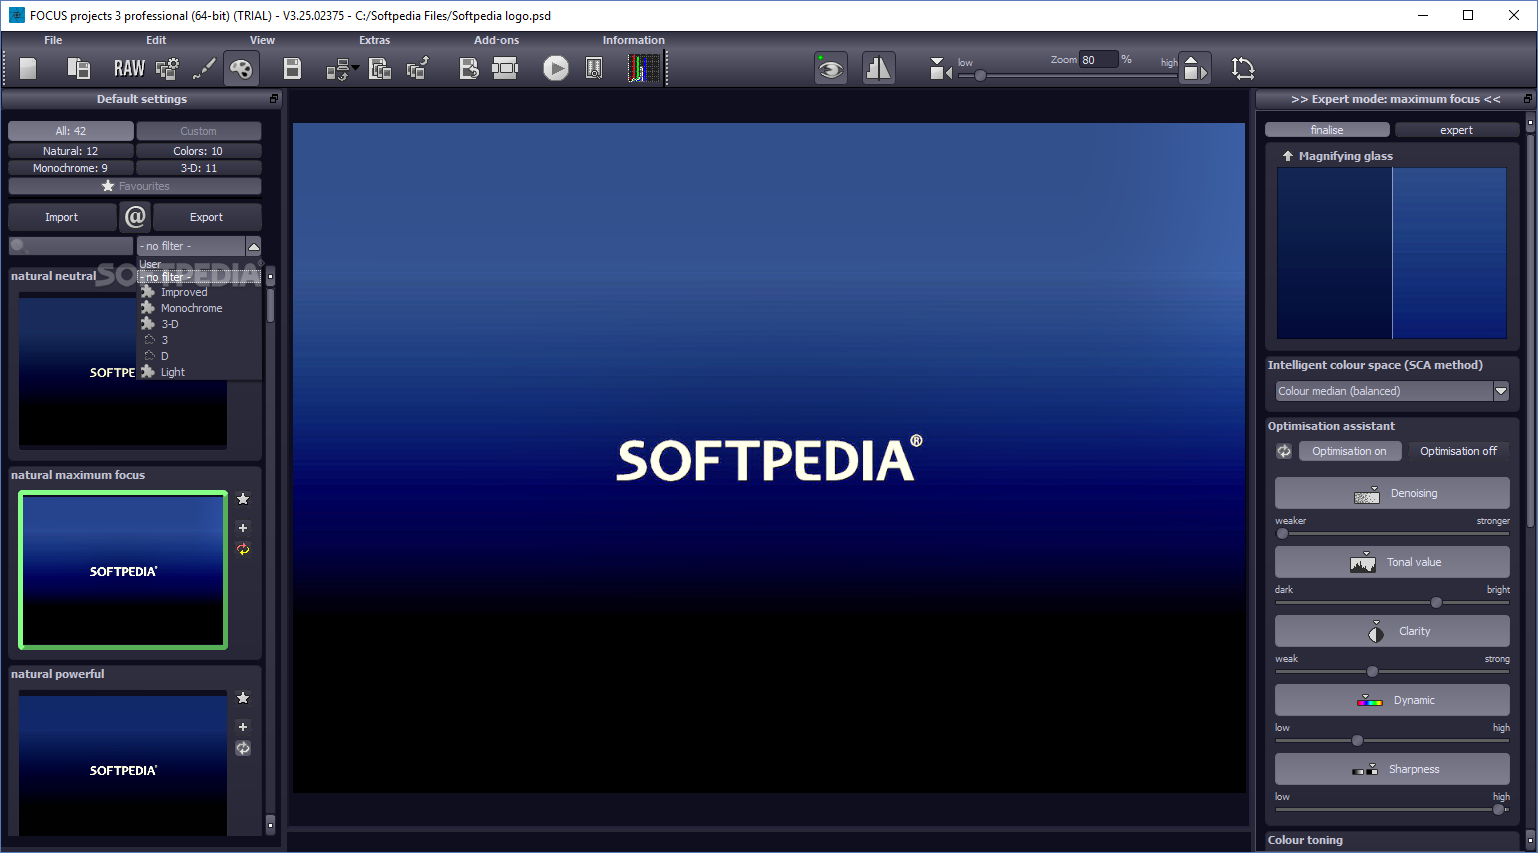Export presets
The height and width of the screenshot is (853, 1538).
[207, 217]
